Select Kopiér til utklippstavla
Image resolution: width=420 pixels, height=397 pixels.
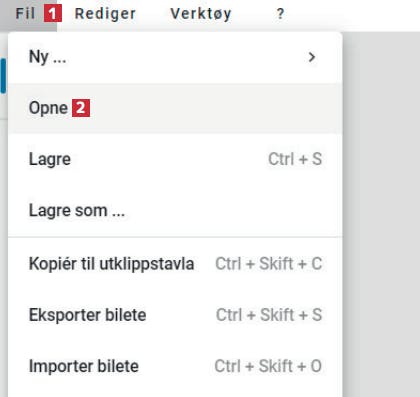tap(175, 264)
